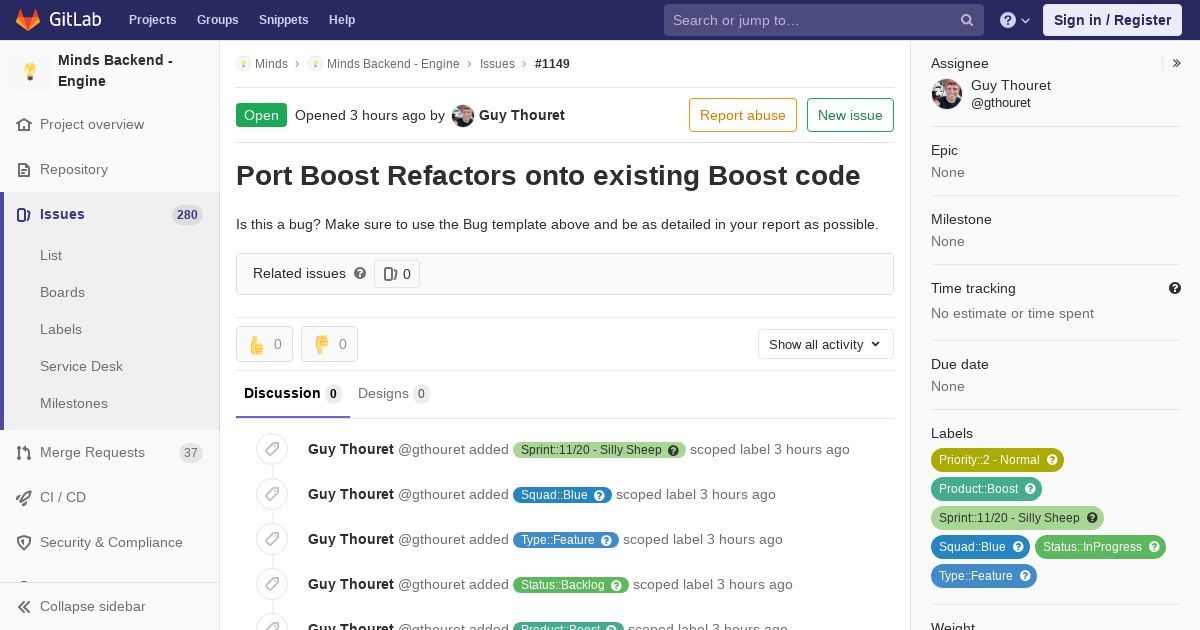The height and width of the screenshot is (630, 1200).
Task: Click the Status::InProgress green label
Action: click(1100, 547)
